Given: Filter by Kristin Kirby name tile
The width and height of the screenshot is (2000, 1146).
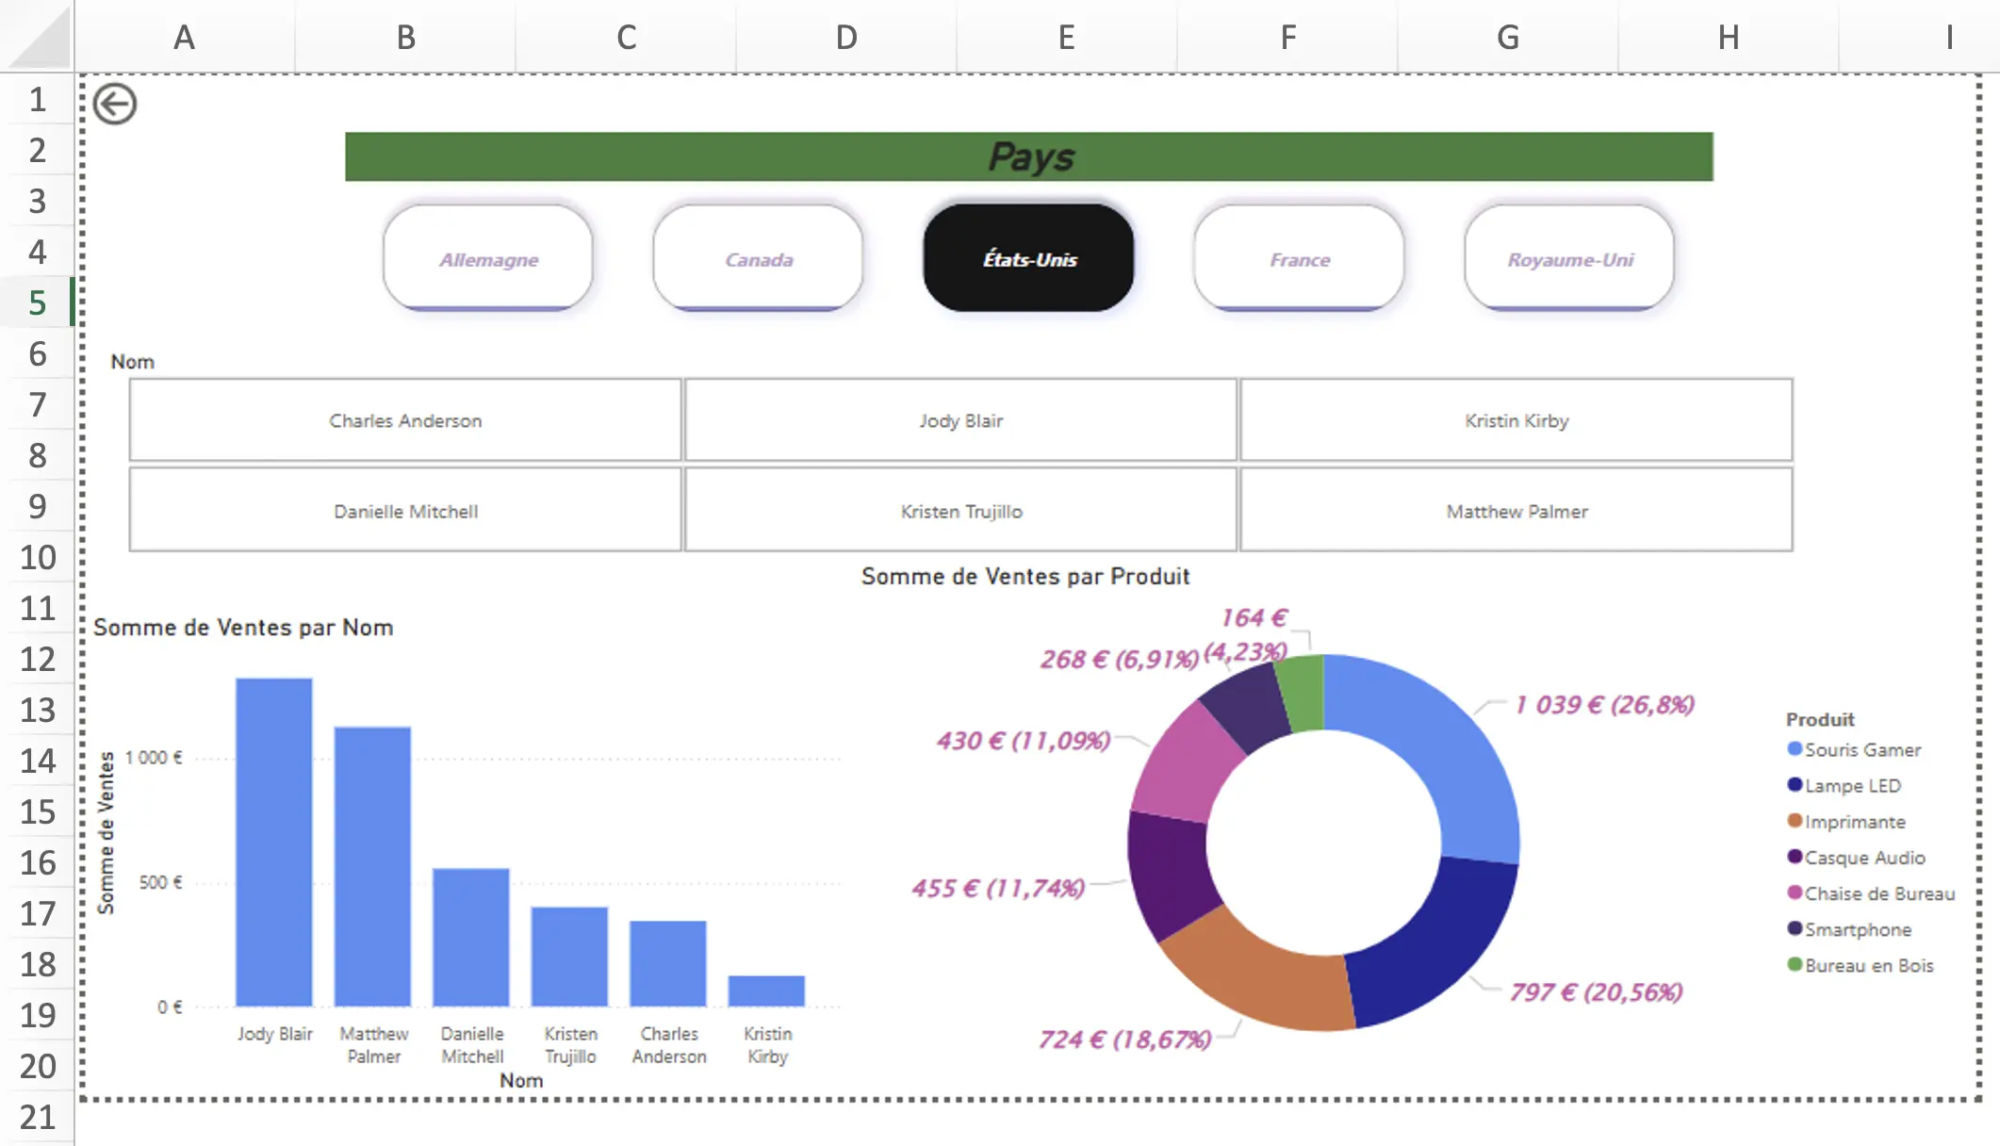Looking at the screenshot, I should (1517, 420).
